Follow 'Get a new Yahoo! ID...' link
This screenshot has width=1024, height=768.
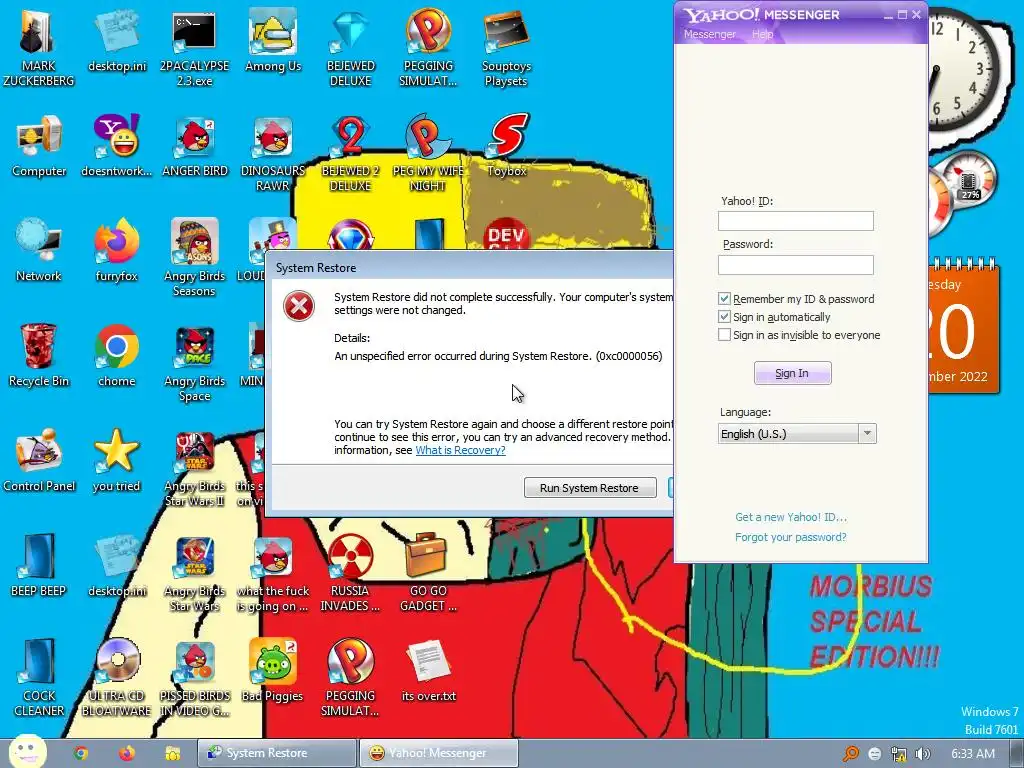(x=791, y=517)
